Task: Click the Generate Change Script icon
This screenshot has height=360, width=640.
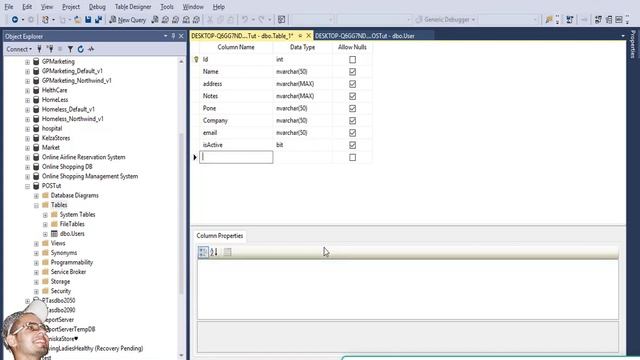Action: (570, 20)
